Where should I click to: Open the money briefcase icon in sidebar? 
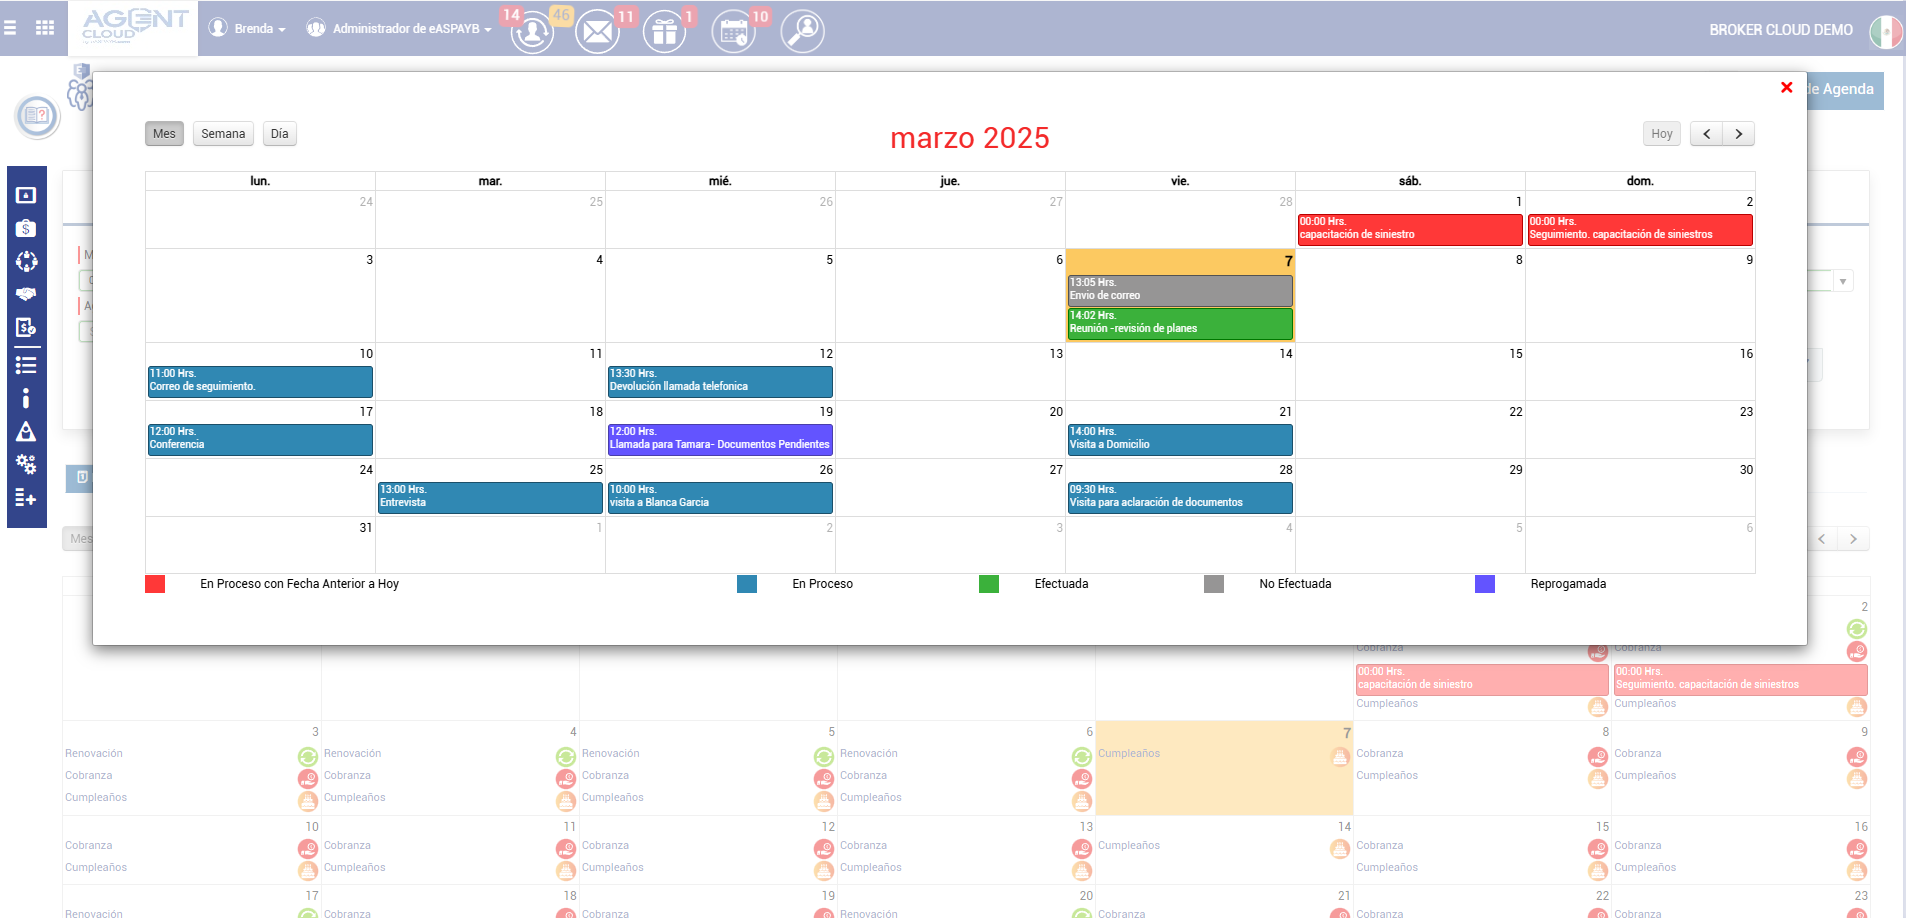[x=26, y=228]
